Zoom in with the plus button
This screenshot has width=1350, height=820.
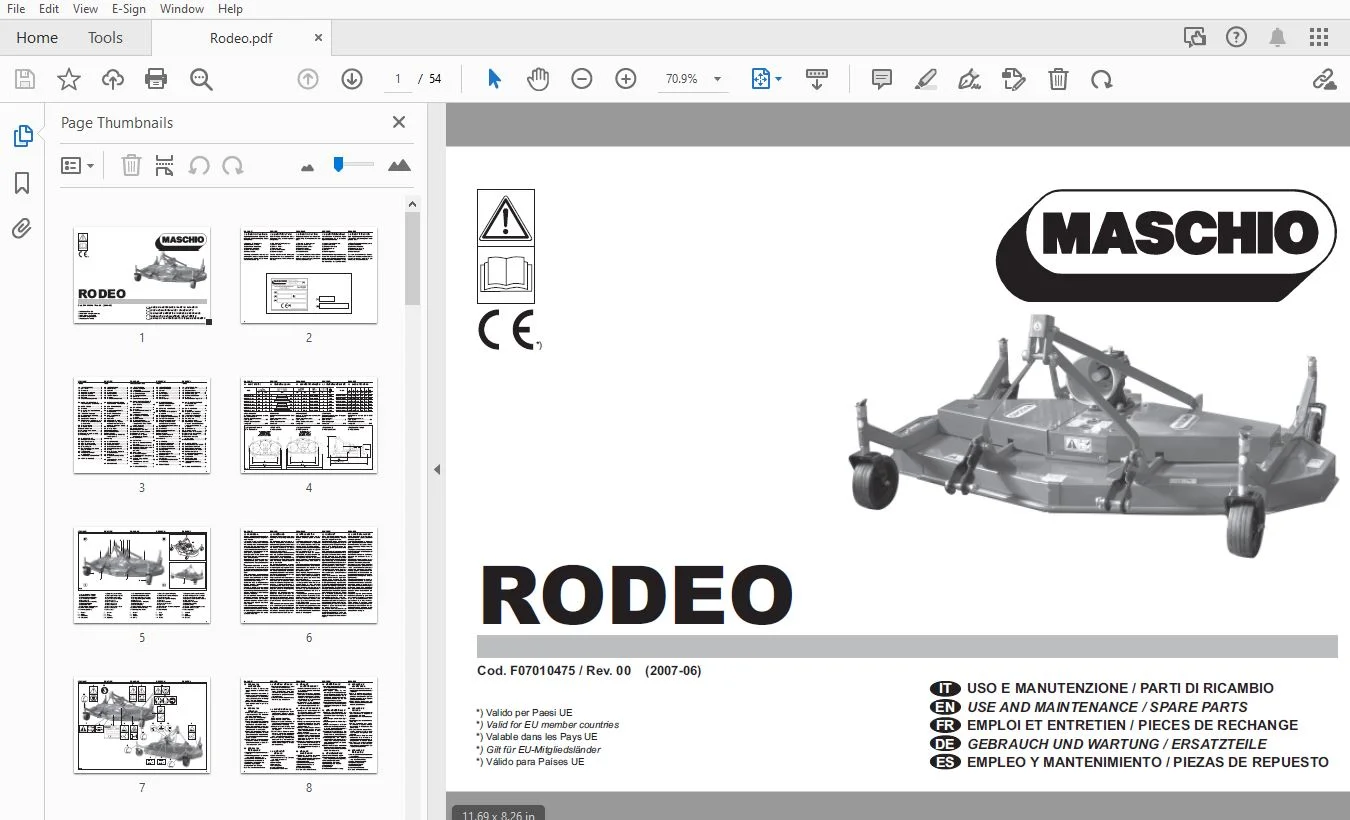(626, 79)
